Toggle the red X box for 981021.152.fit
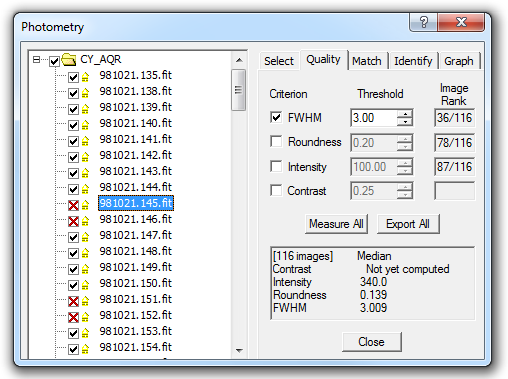508x379 pixels. [x=73, y=317]
